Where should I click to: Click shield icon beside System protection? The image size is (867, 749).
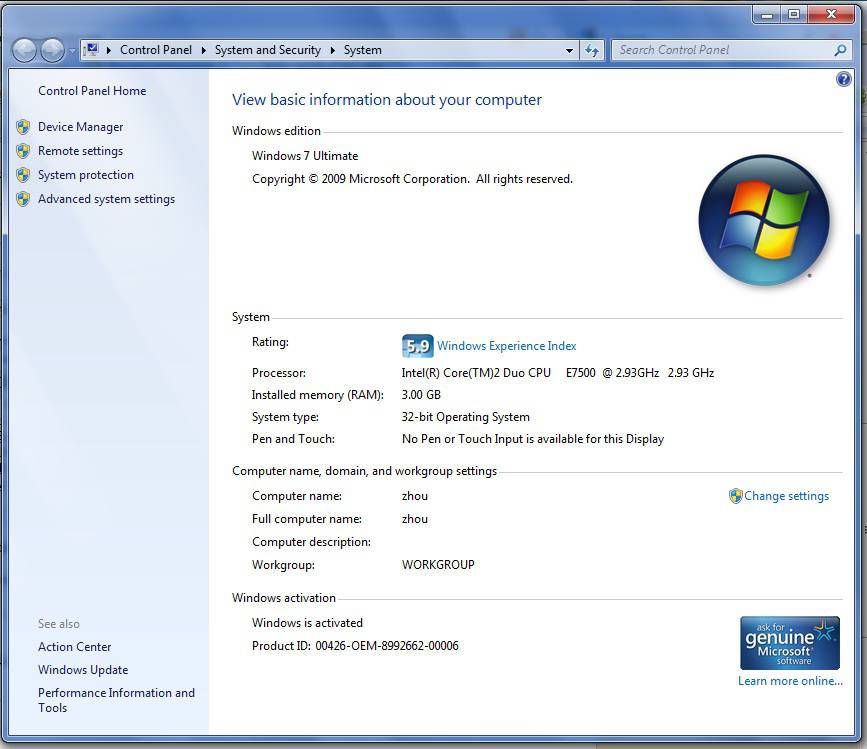[23, 175]
